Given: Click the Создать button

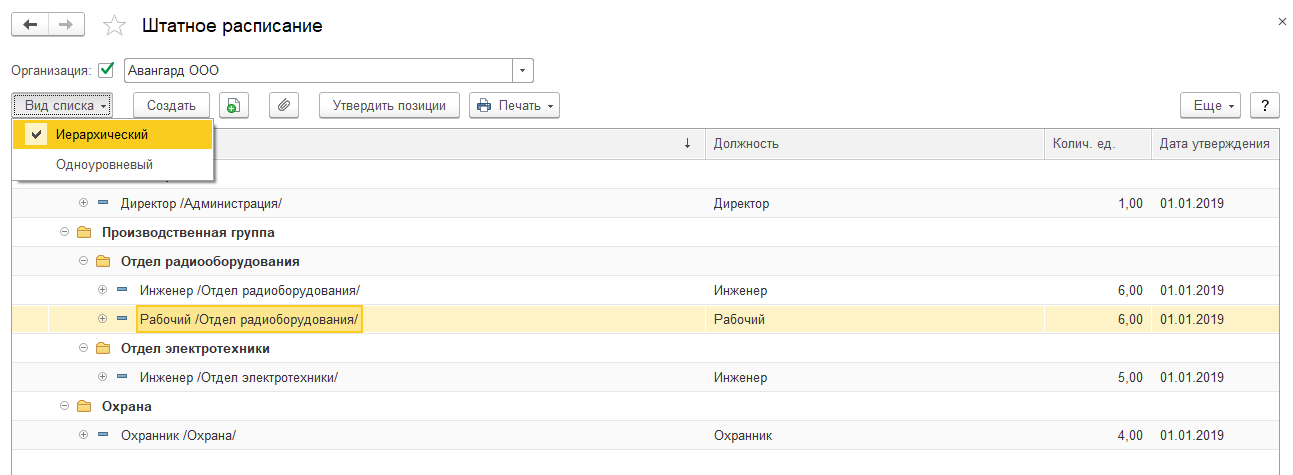Looking at the screenshot, I should pos(171,105).
